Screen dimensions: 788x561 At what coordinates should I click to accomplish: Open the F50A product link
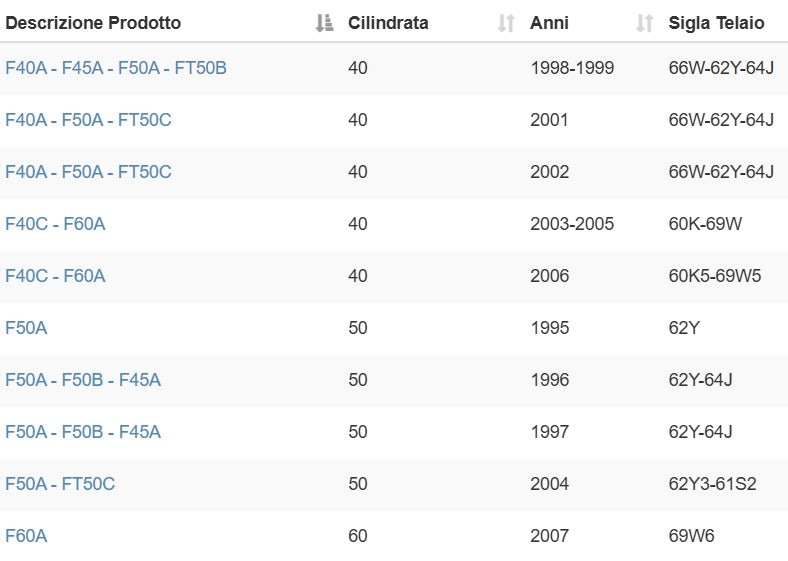pos(26,328)
